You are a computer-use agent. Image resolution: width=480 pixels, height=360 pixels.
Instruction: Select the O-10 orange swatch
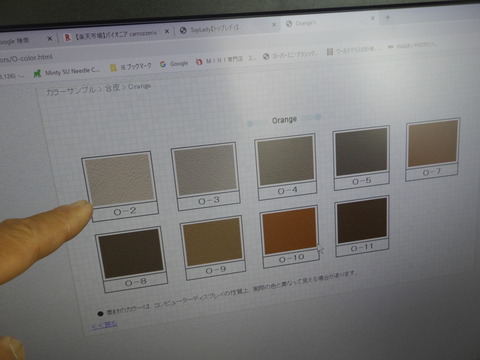(x=289, y=231)
